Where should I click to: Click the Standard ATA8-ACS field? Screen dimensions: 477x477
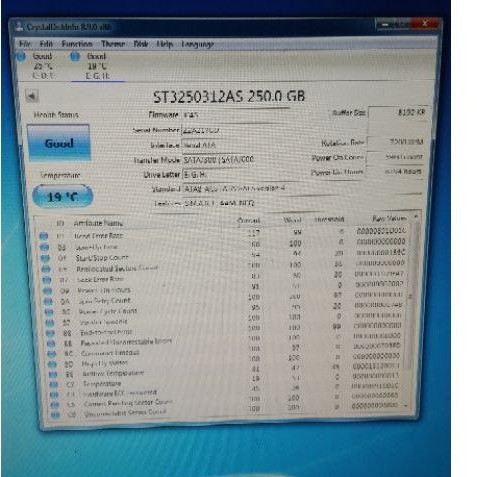pos(302,189)
